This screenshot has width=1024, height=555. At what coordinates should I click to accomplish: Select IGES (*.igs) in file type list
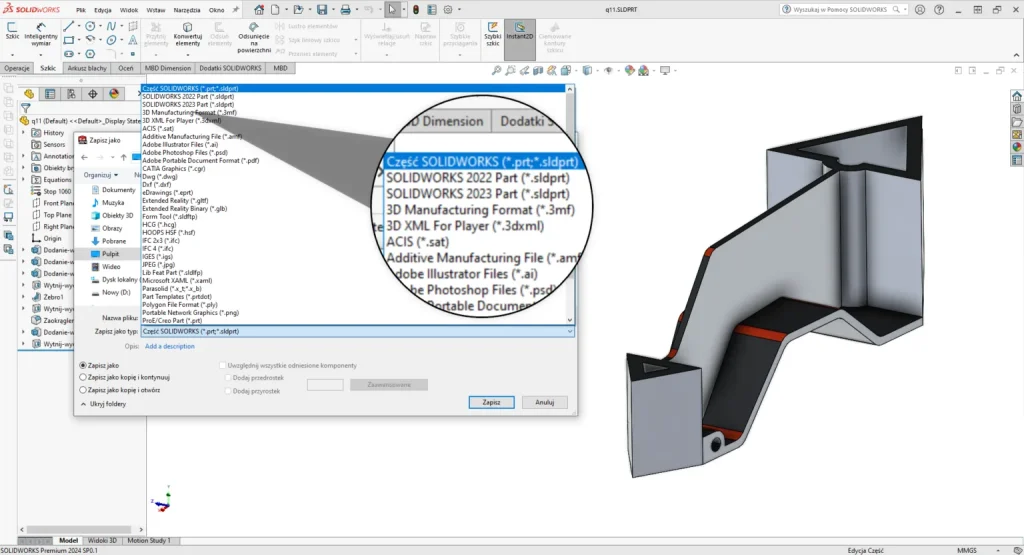tap(157, 257)
